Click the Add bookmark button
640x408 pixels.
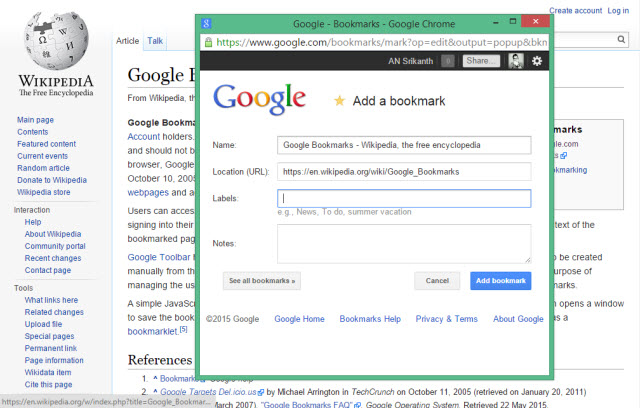point(500,281)
